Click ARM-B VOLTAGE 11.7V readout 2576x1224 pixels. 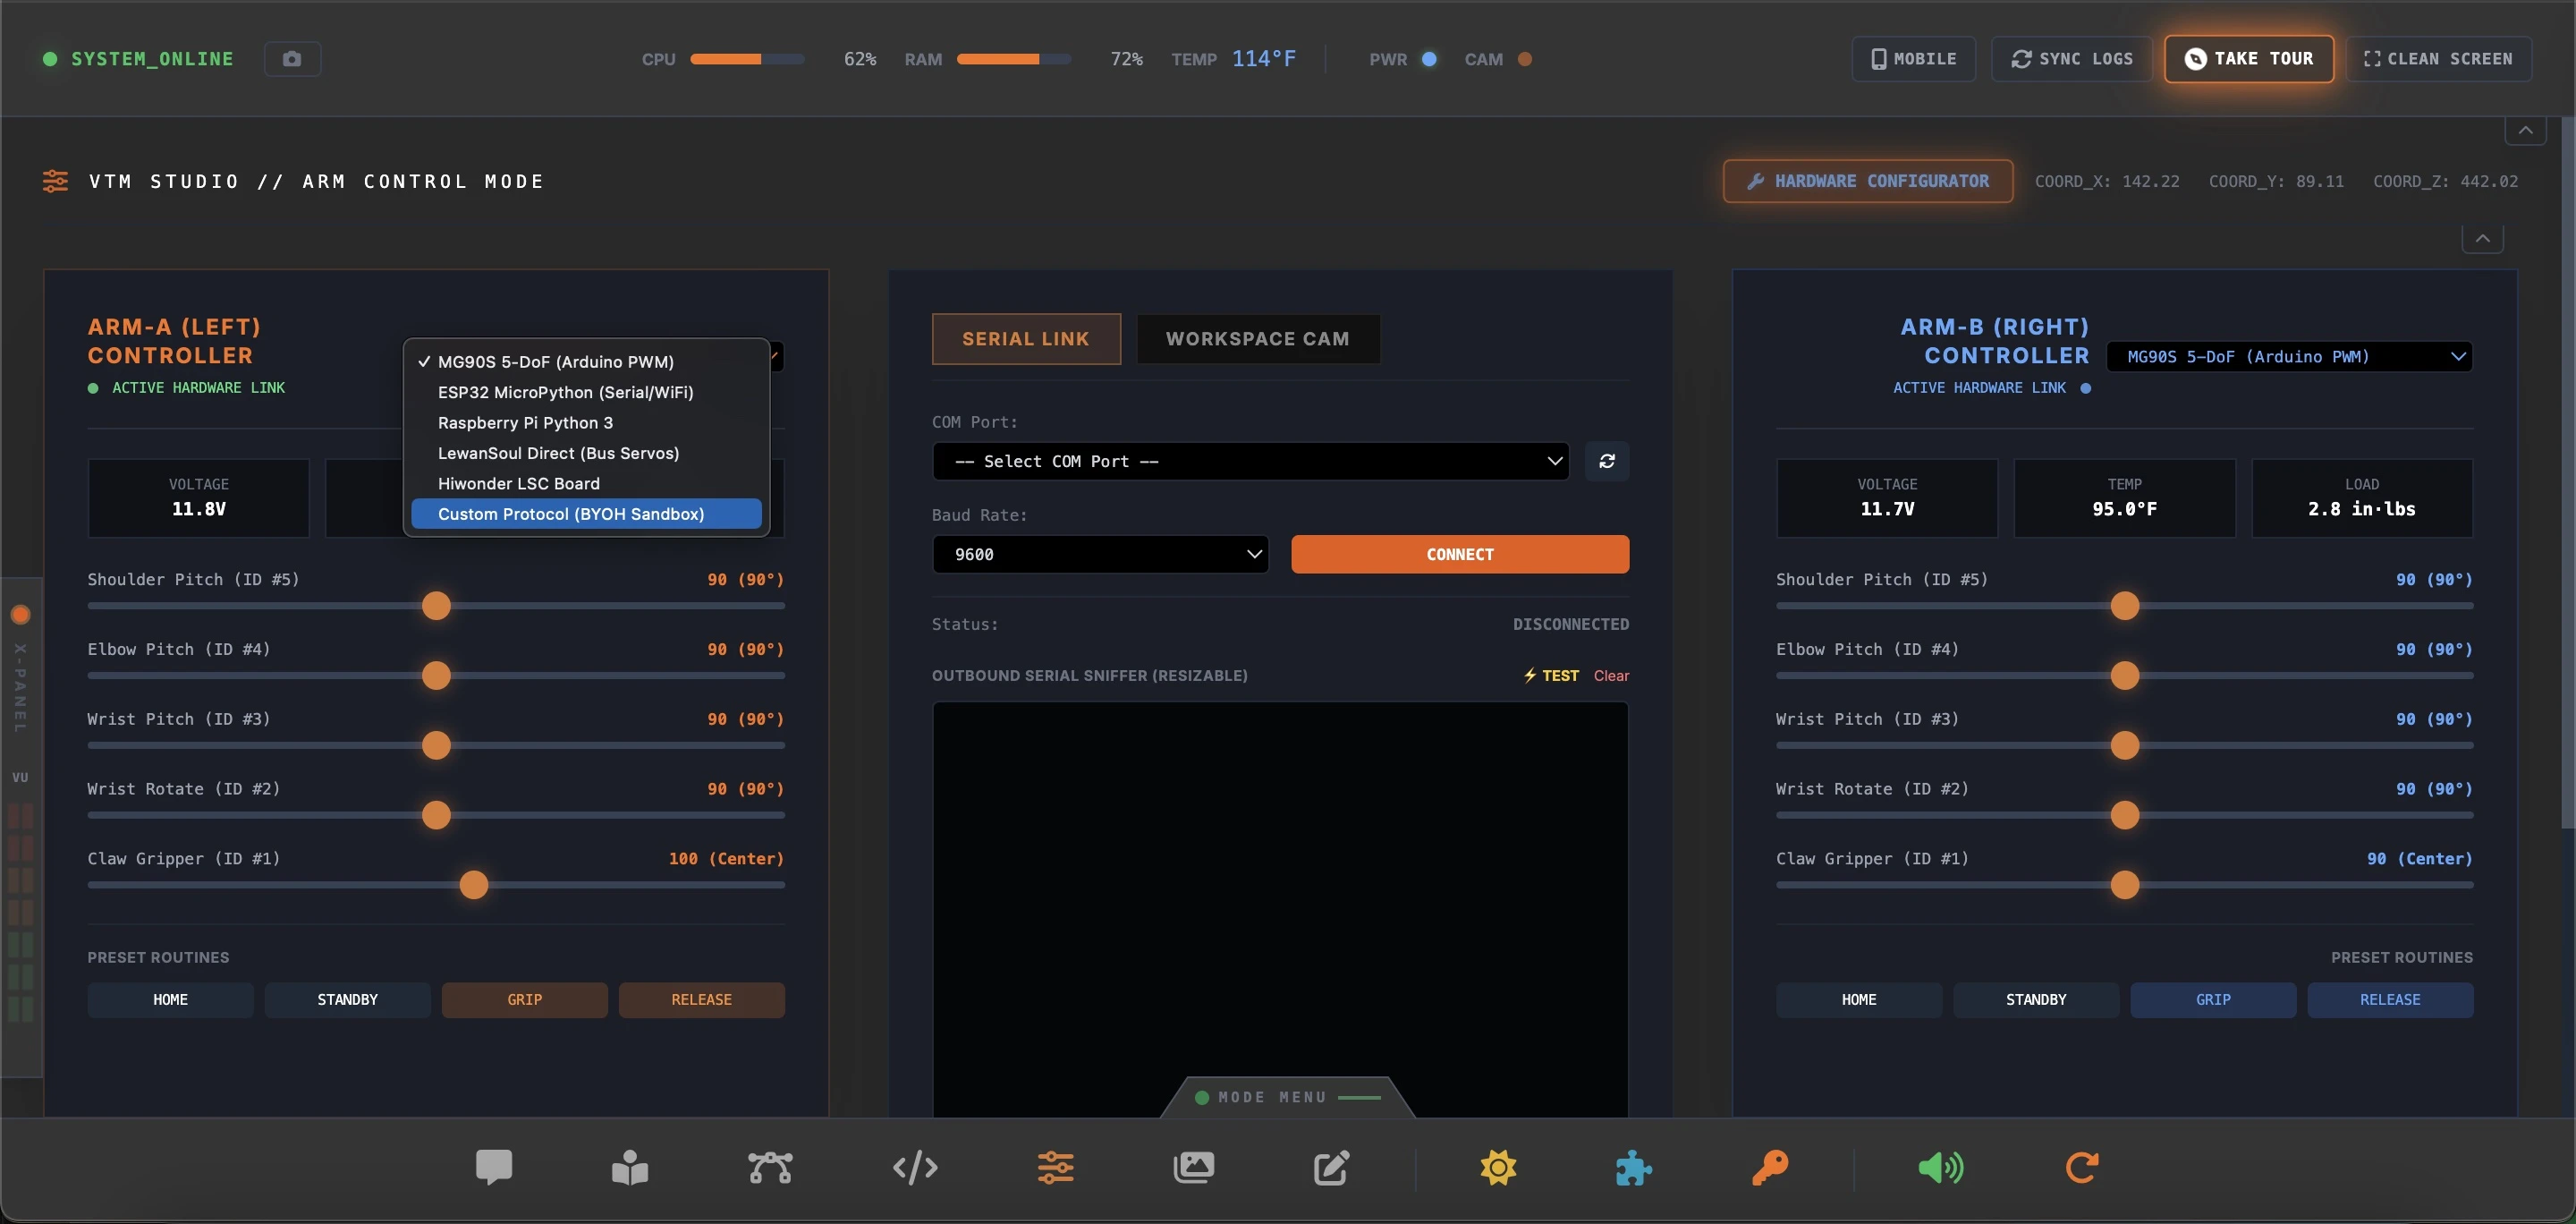[1887, 498]
